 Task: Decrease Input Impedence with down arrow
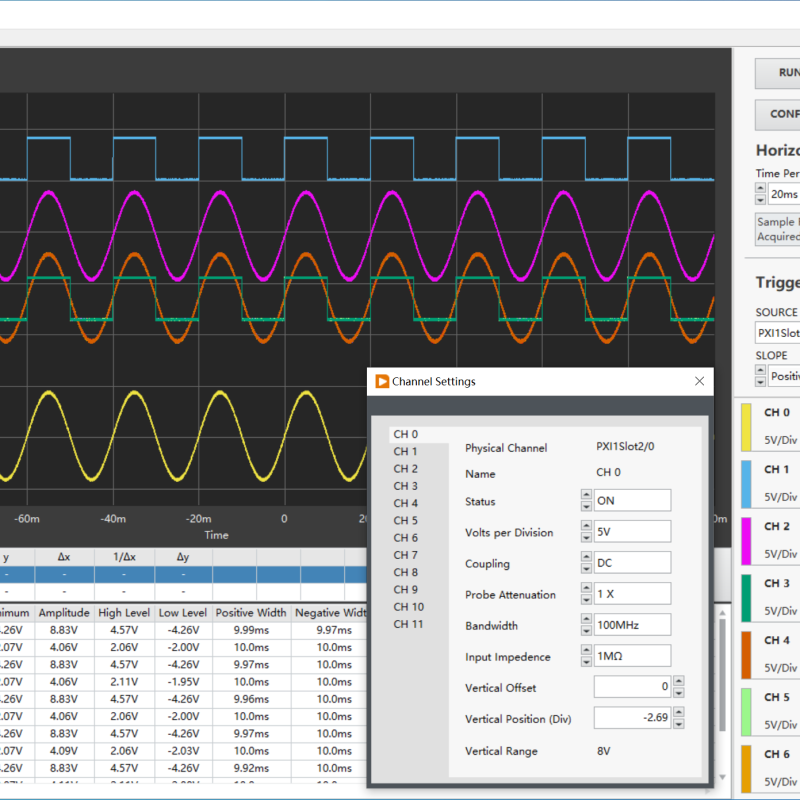point(586,662)
